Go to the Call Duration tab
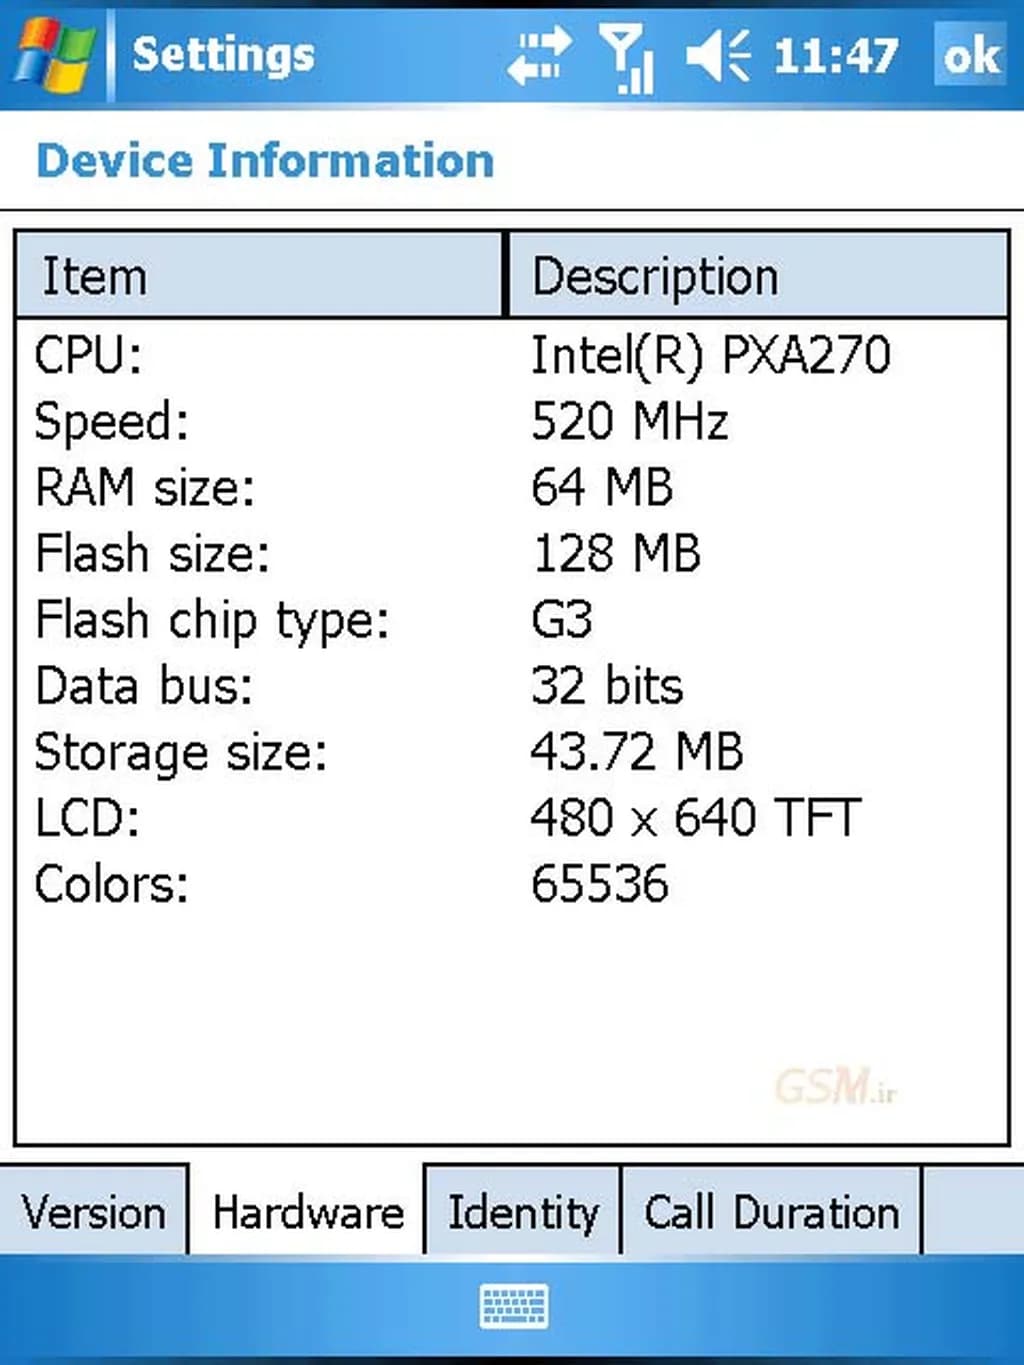1024x1365 pixels. click(x=771, y=1213)
